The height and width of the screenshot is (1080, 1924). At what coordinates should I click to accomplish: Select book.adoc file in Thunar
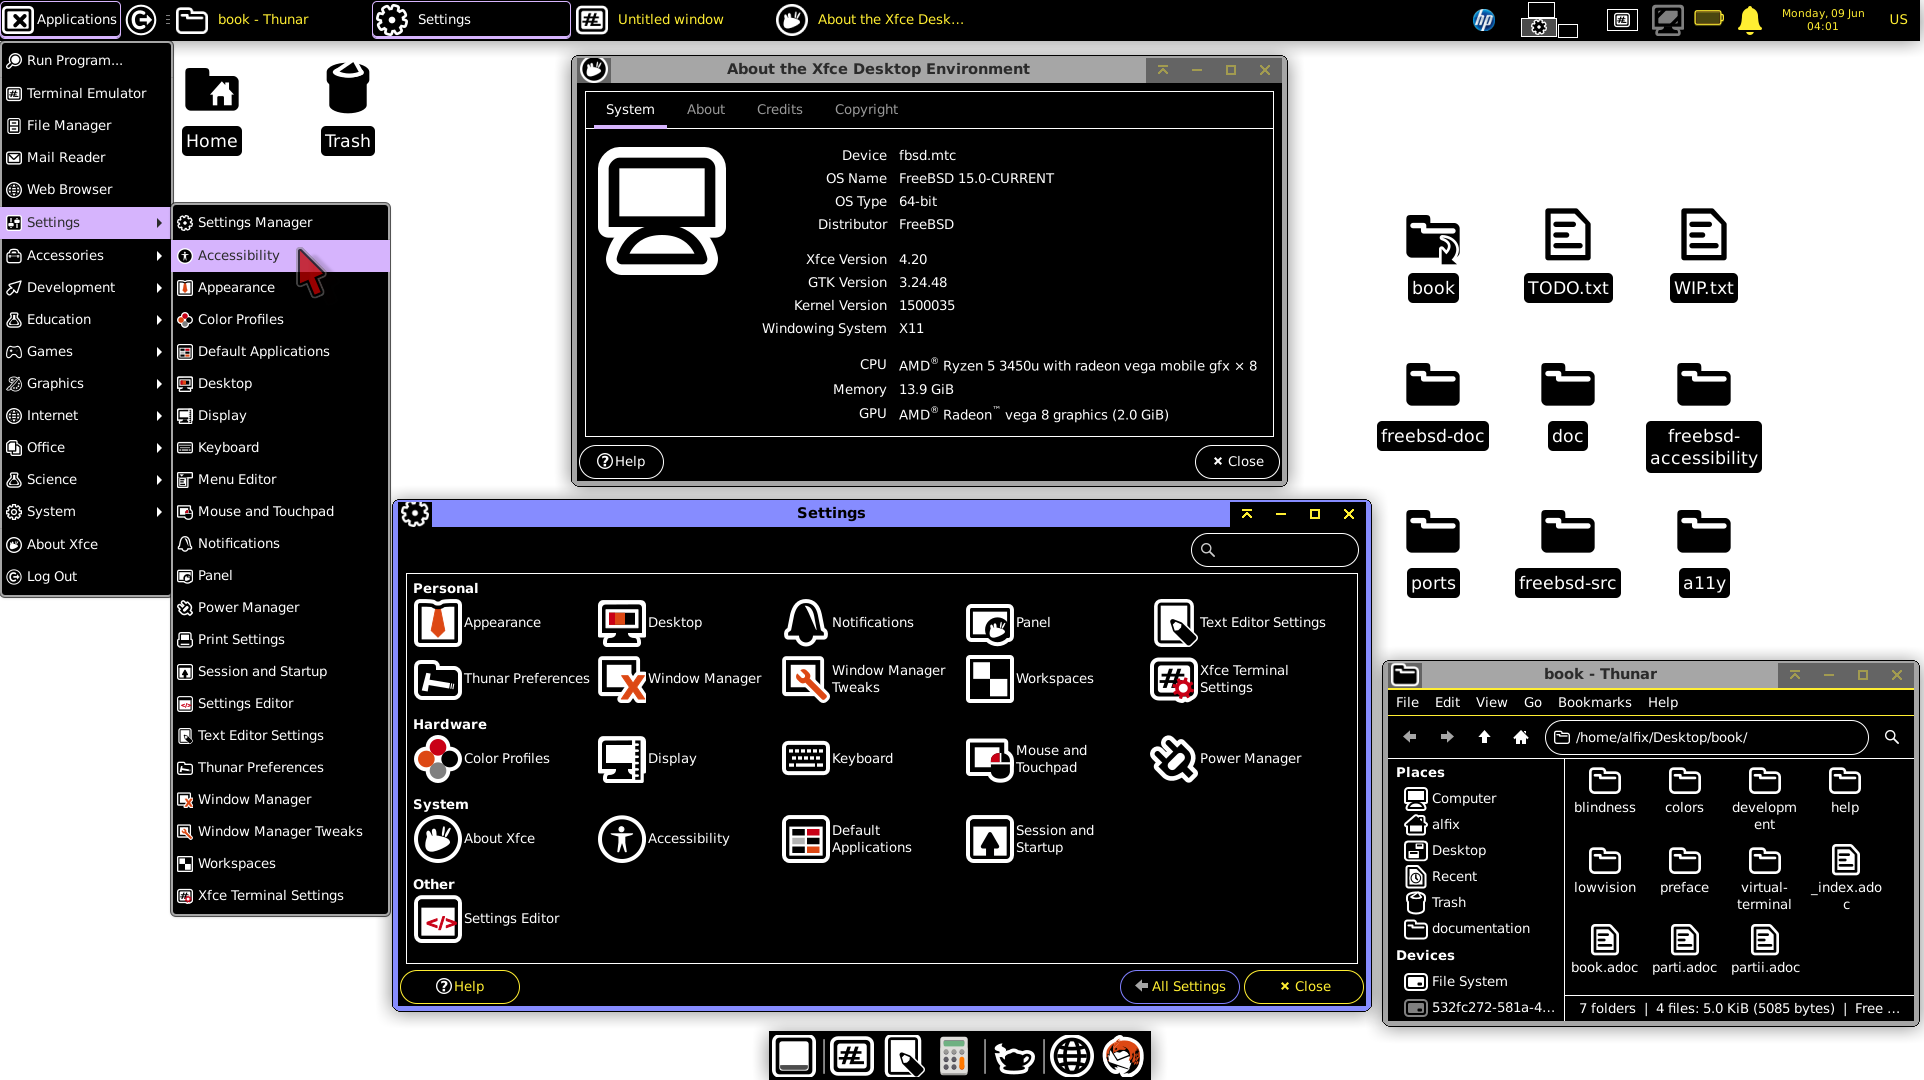[x=1604, y=950]
